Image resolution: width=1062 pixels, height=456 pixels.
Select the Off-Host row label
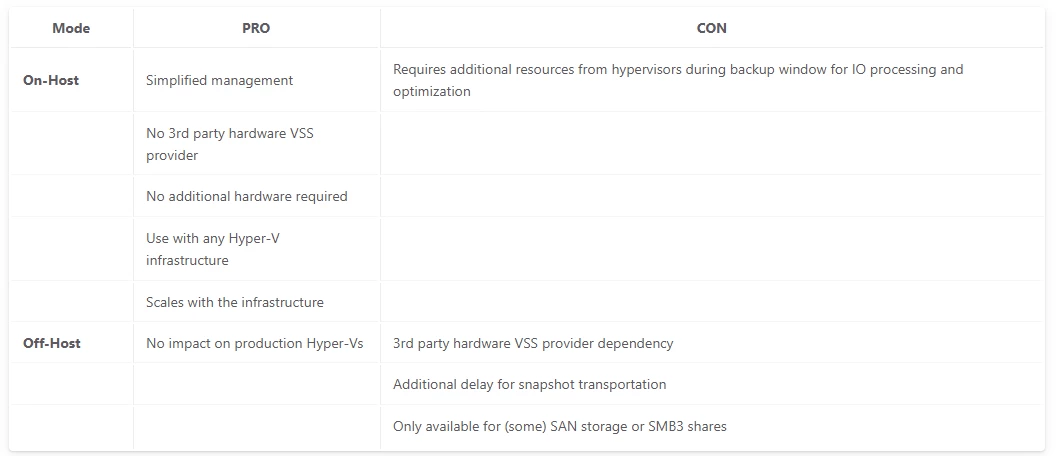pyautogui.click(x=51, y=343)
